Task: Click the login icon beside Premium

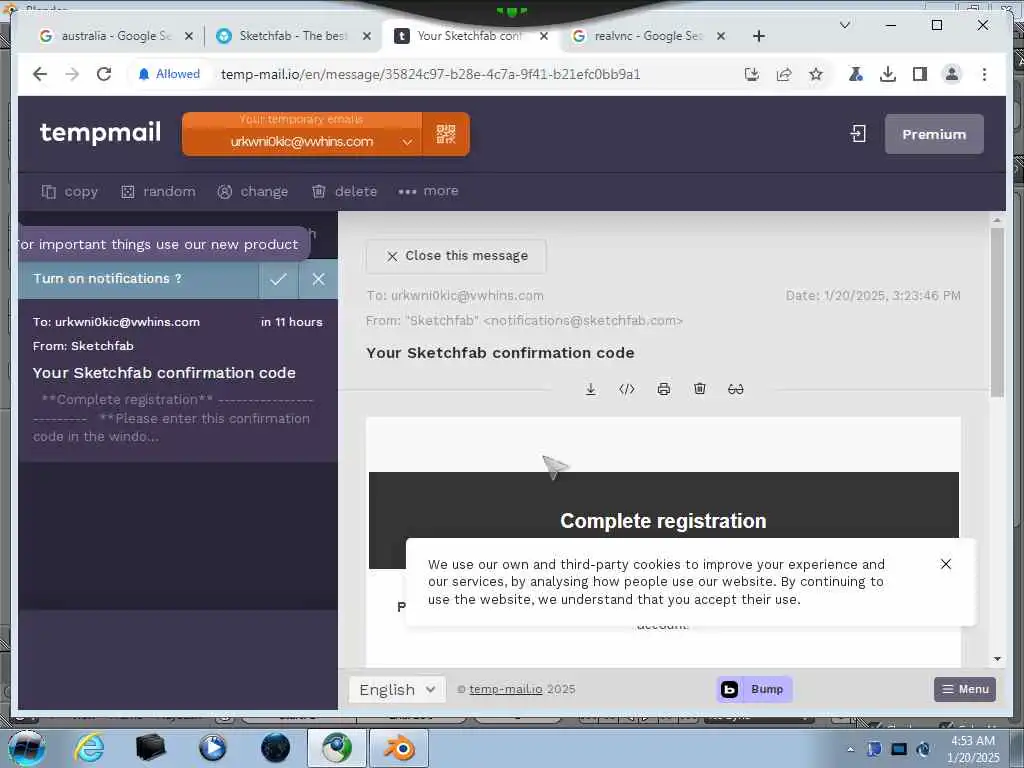Action: coord(858,134)
